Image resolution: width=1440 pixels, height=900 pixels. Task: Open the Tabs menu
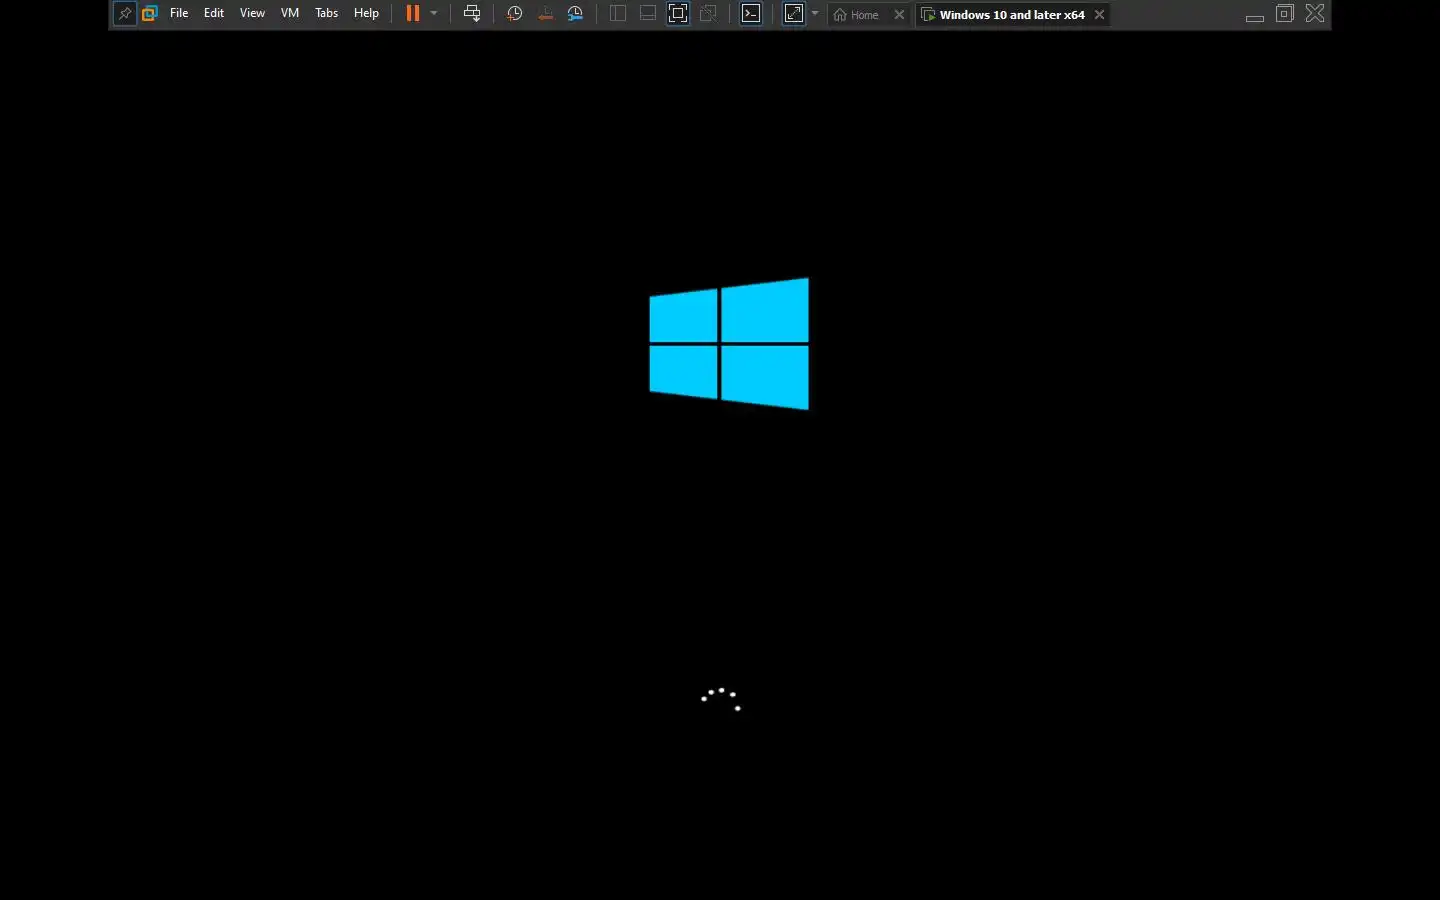coord(327,13)
